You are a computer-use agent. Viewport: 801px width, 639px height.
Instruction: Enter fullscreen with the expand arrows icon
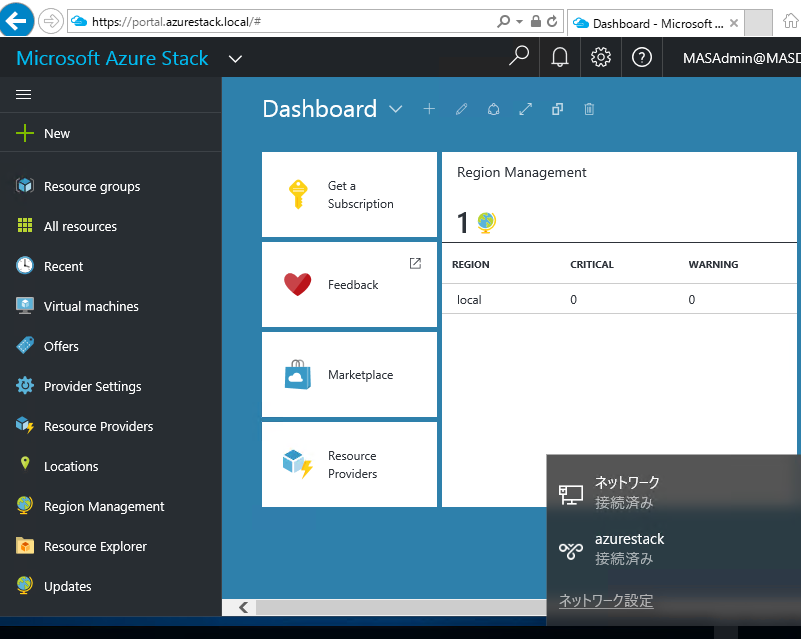point(526,109)
